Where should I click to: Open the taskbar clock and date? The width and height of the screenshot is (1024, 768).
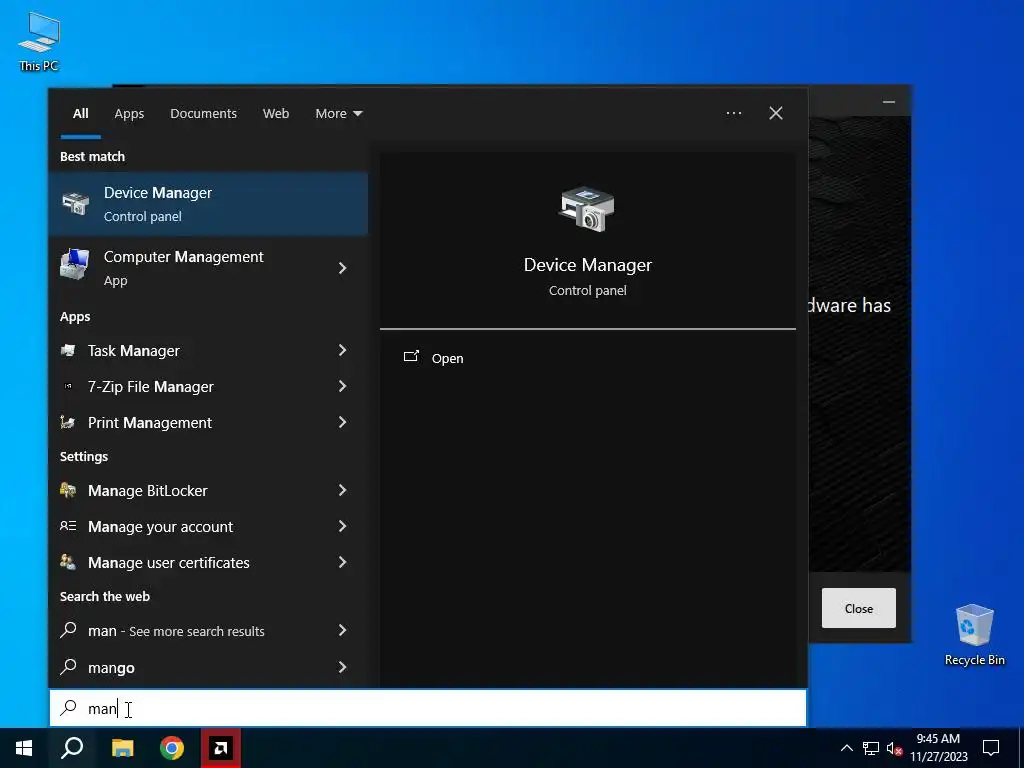(x=938, y=748)
